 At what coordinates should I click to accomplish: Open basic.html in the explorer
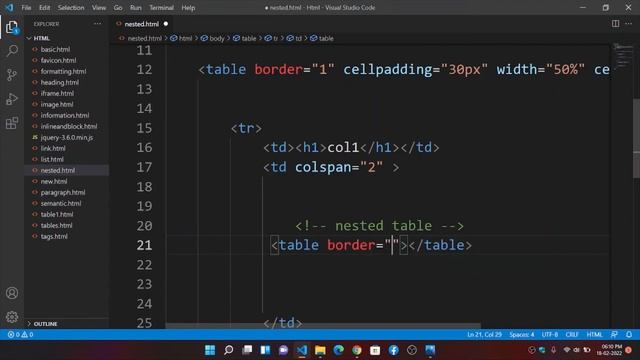tap(67, 49)
